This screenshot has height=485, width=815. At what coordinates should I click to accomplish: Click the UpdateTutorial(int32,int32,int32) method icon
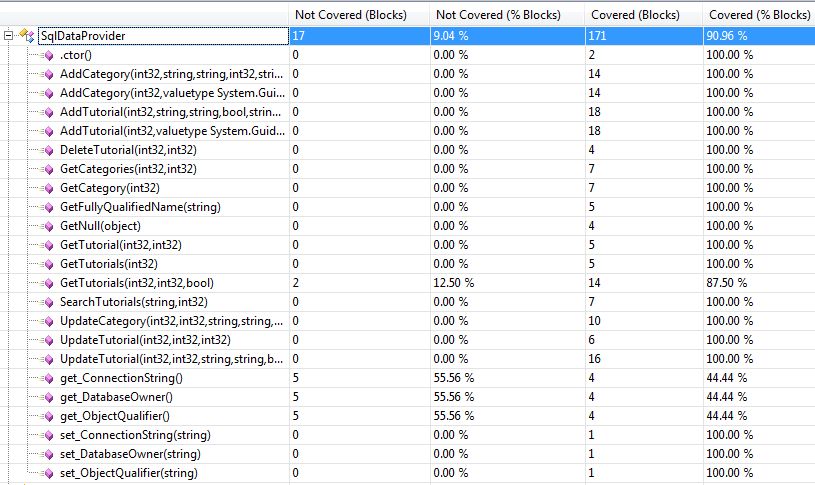48,340
